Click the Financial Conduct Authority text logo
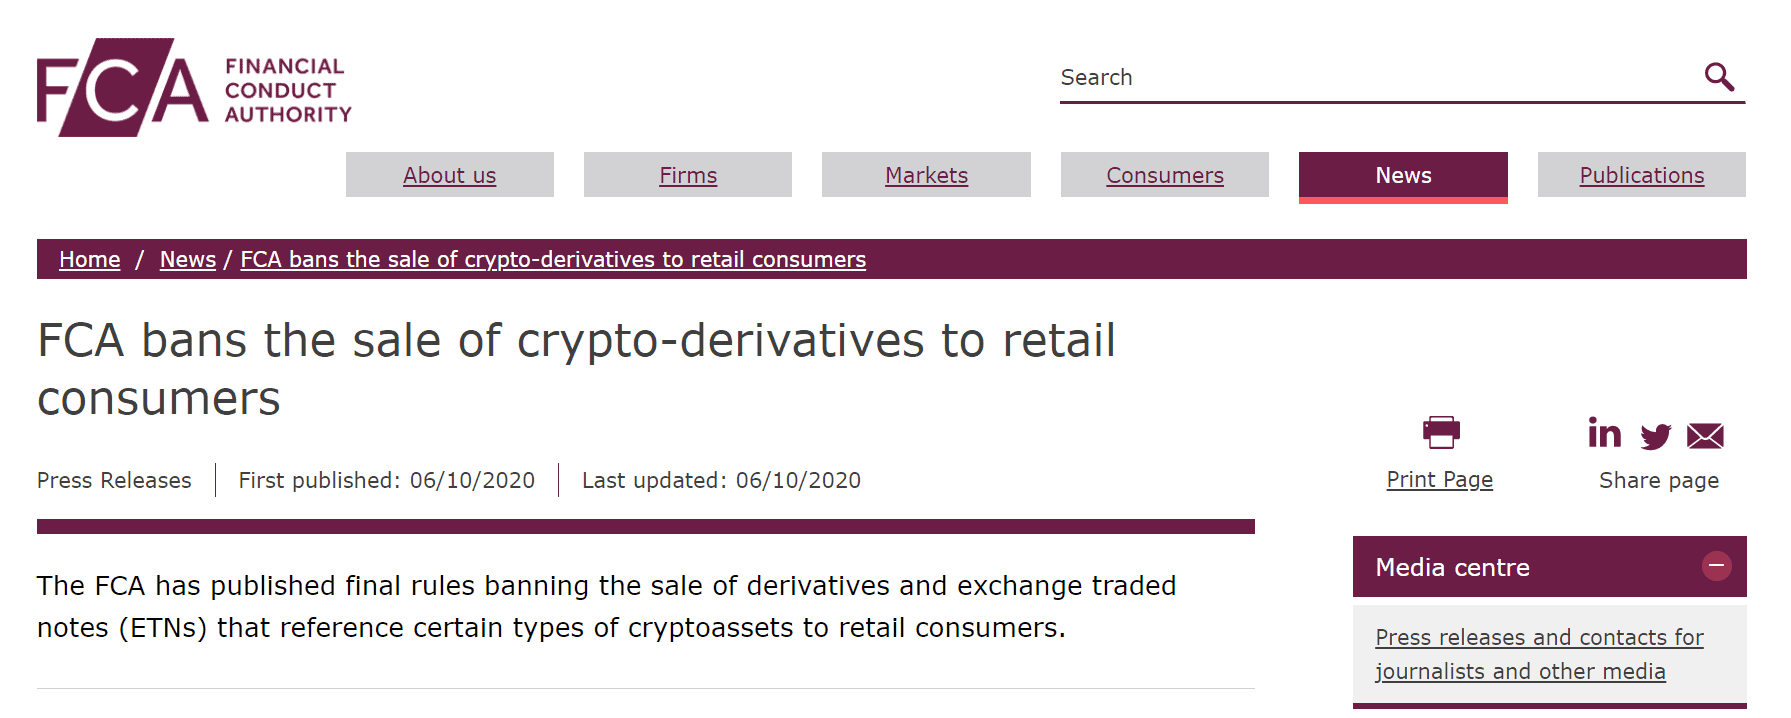 pos(288,90)
